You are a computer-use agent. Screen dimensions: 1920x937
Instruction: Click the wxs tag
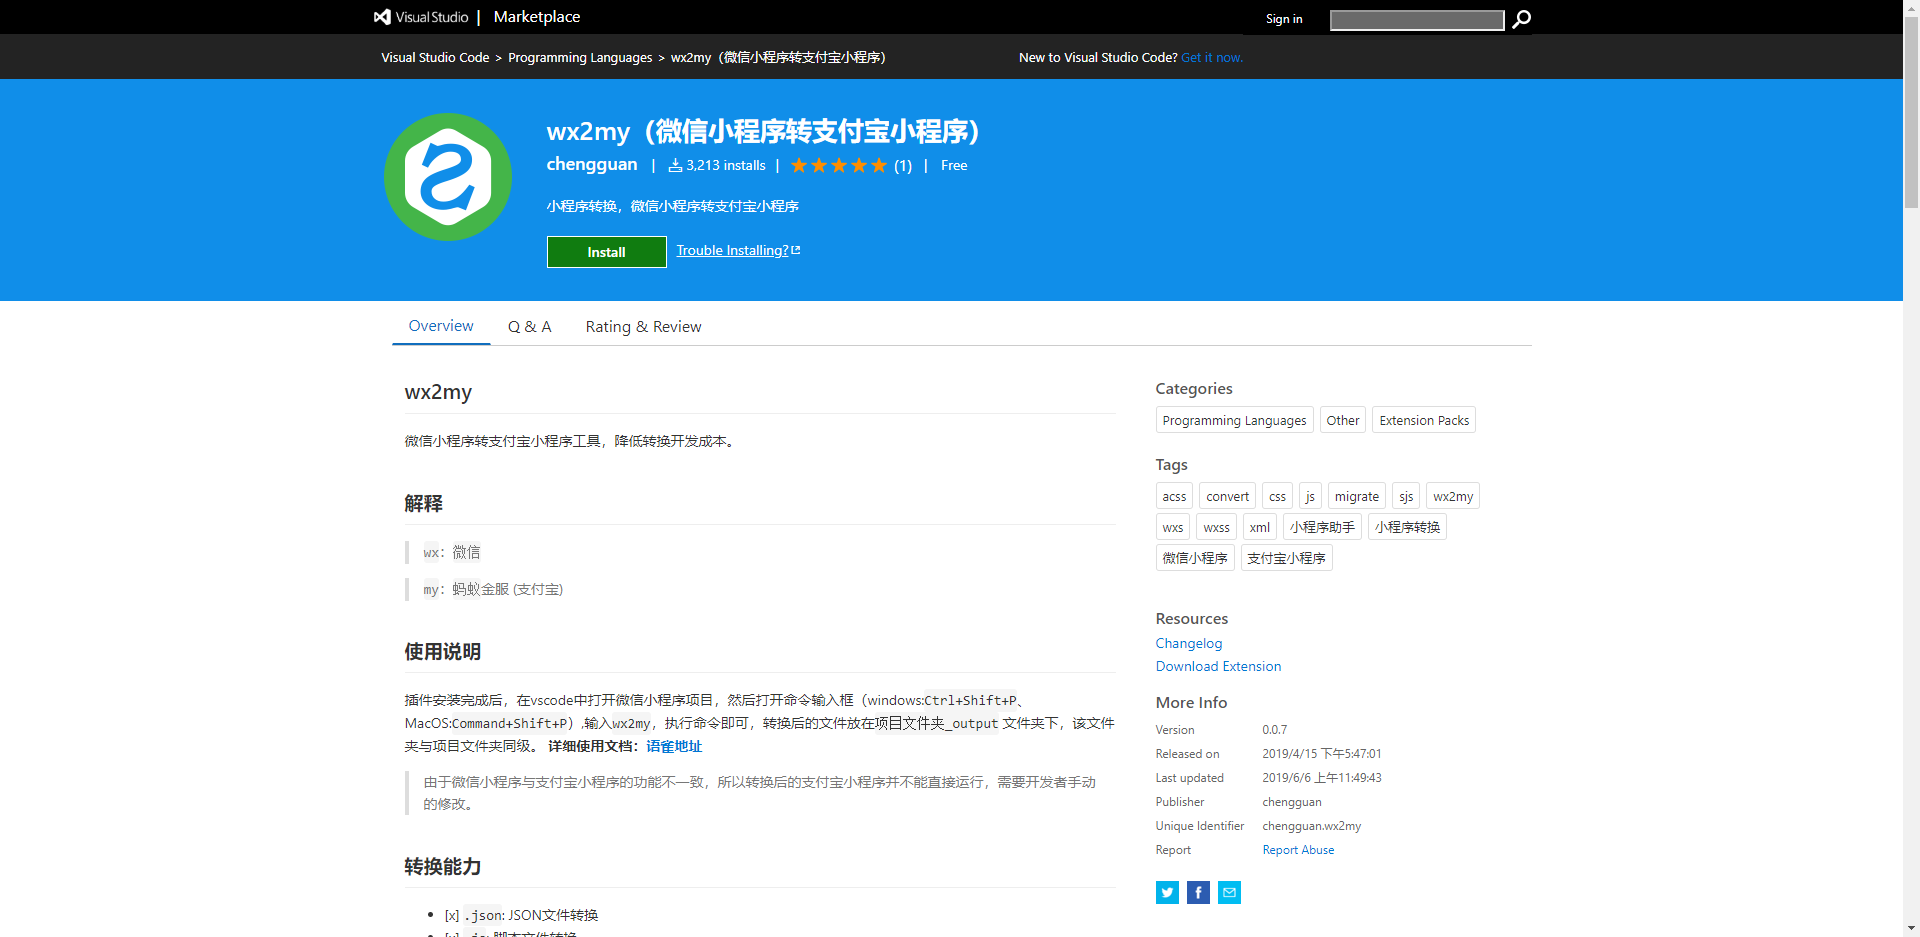pos(1173,527)
